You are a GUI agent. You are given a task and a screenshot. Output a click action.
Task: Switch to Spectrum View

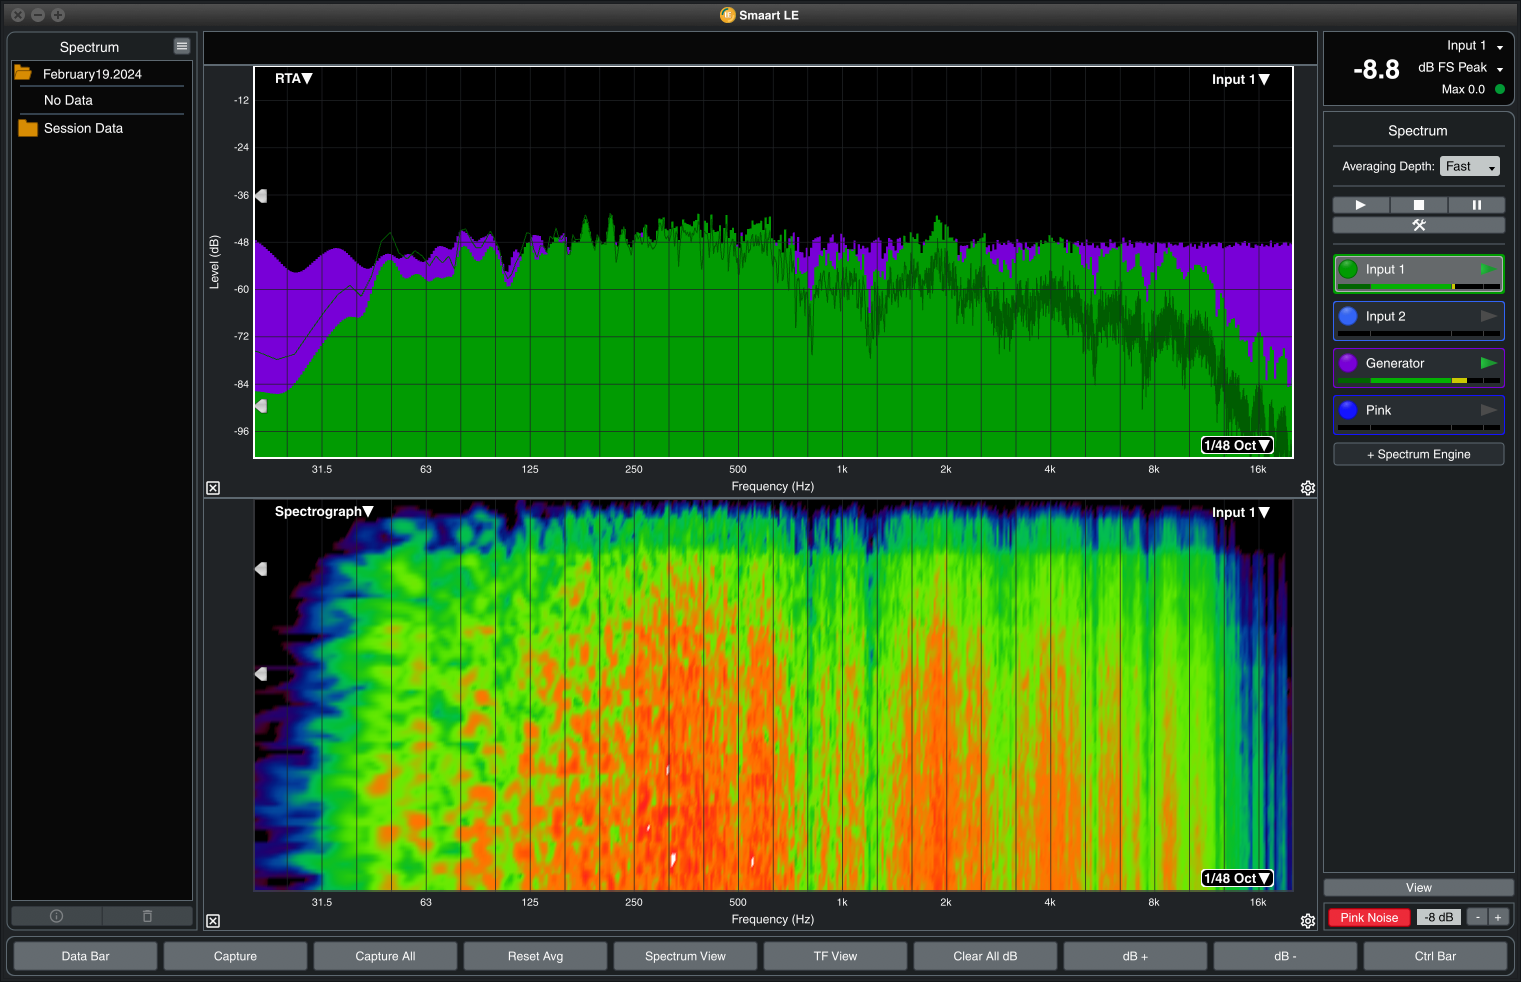(x=685, y=956)
